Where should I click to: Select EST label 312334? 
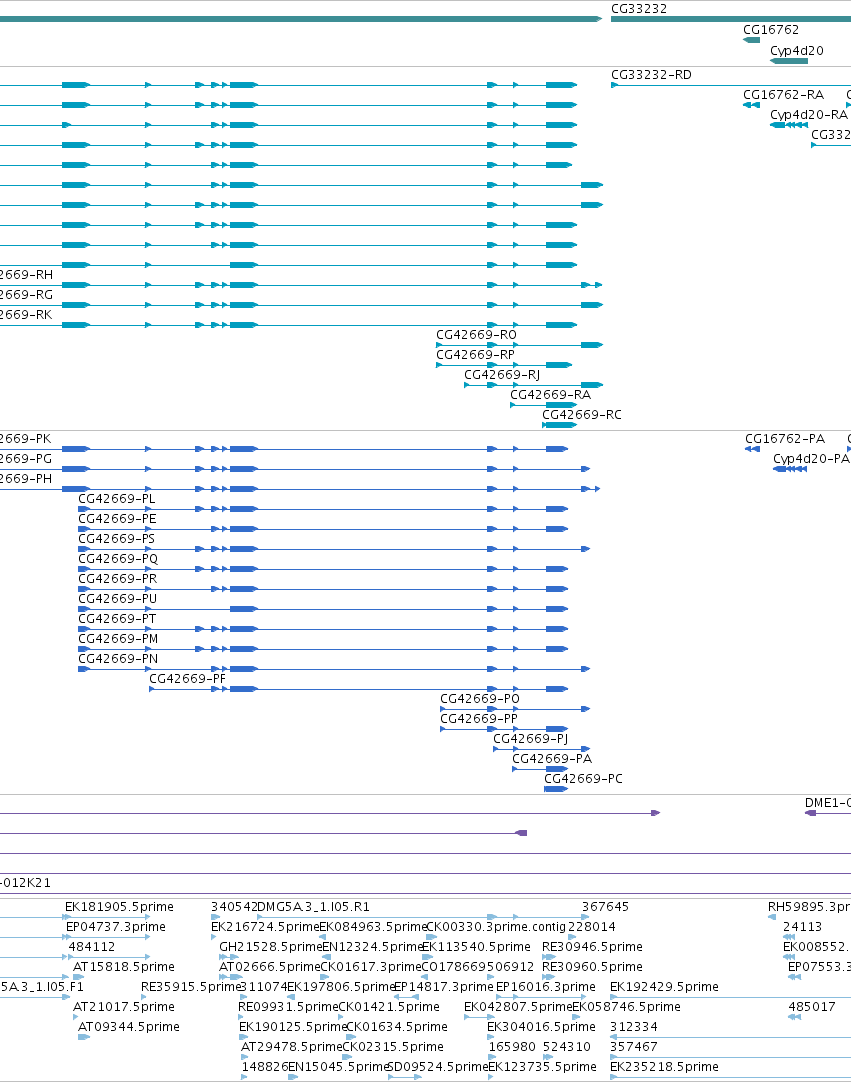click(x=634, y=1027)
